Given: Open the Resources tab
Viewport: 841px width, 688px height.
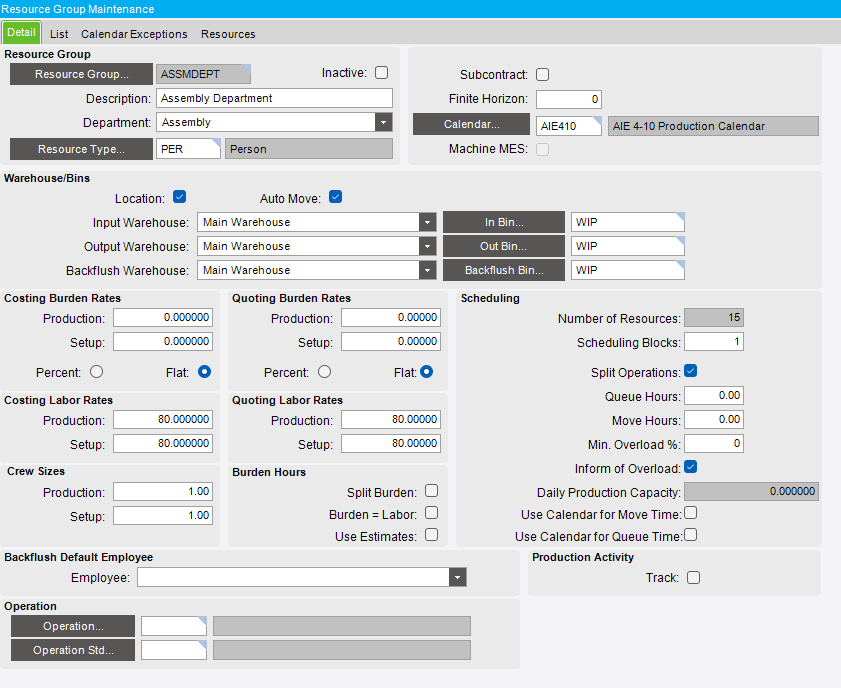Looking at the screenshot, I should click(228, 34).
